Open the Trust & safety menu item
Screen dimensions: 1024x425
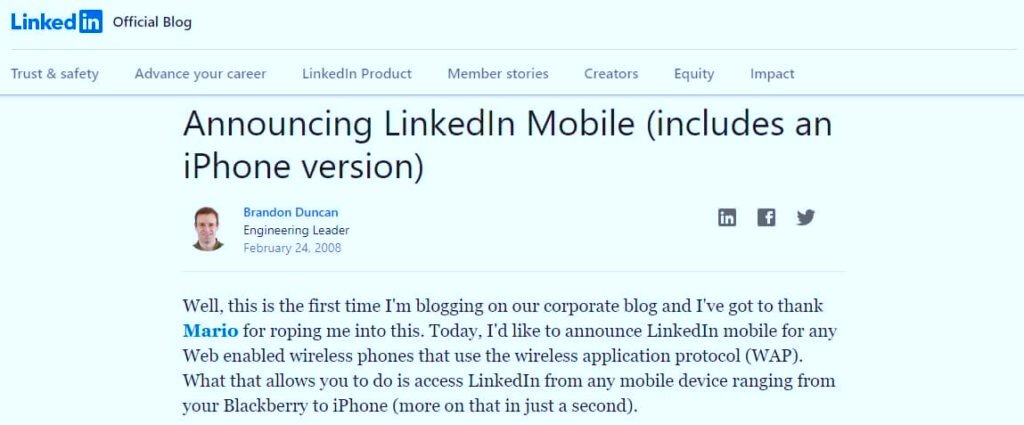pos(55,74)
